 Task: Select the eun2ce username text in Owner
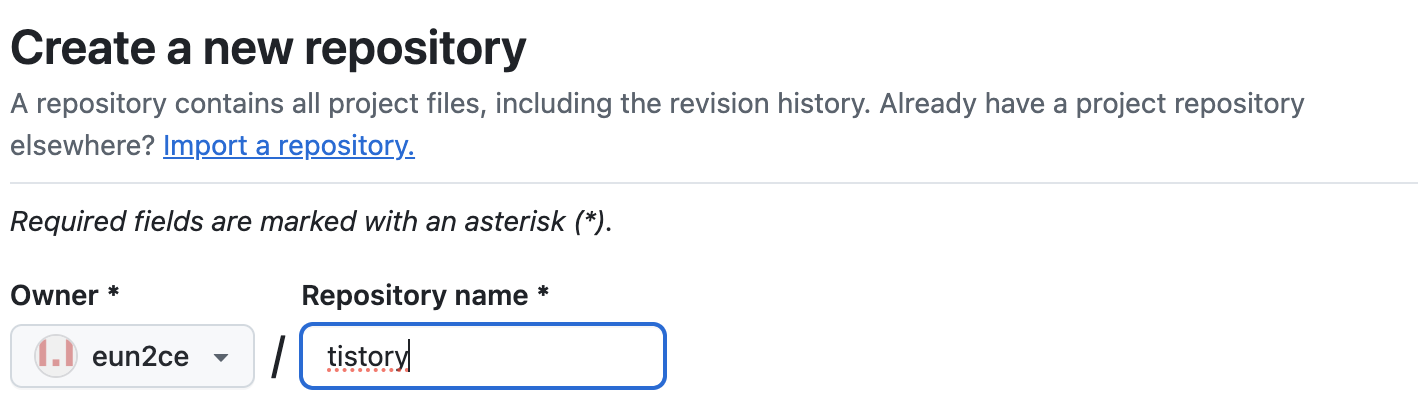pos(140,356)
